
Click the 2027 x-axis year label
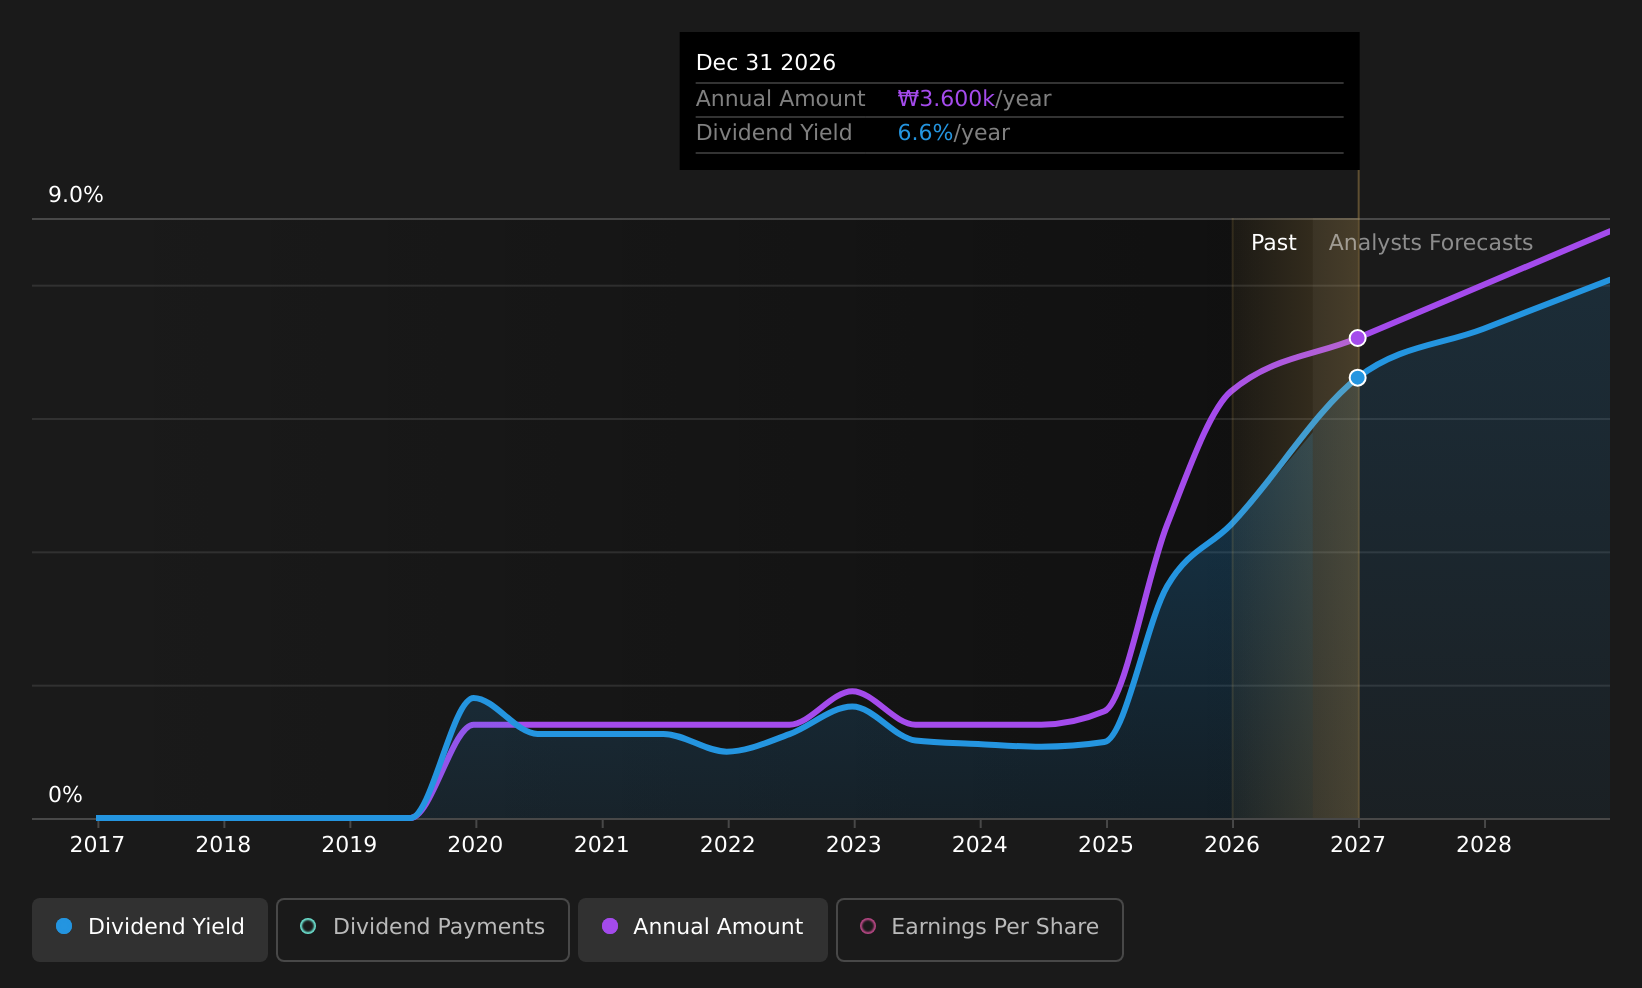1357,845
